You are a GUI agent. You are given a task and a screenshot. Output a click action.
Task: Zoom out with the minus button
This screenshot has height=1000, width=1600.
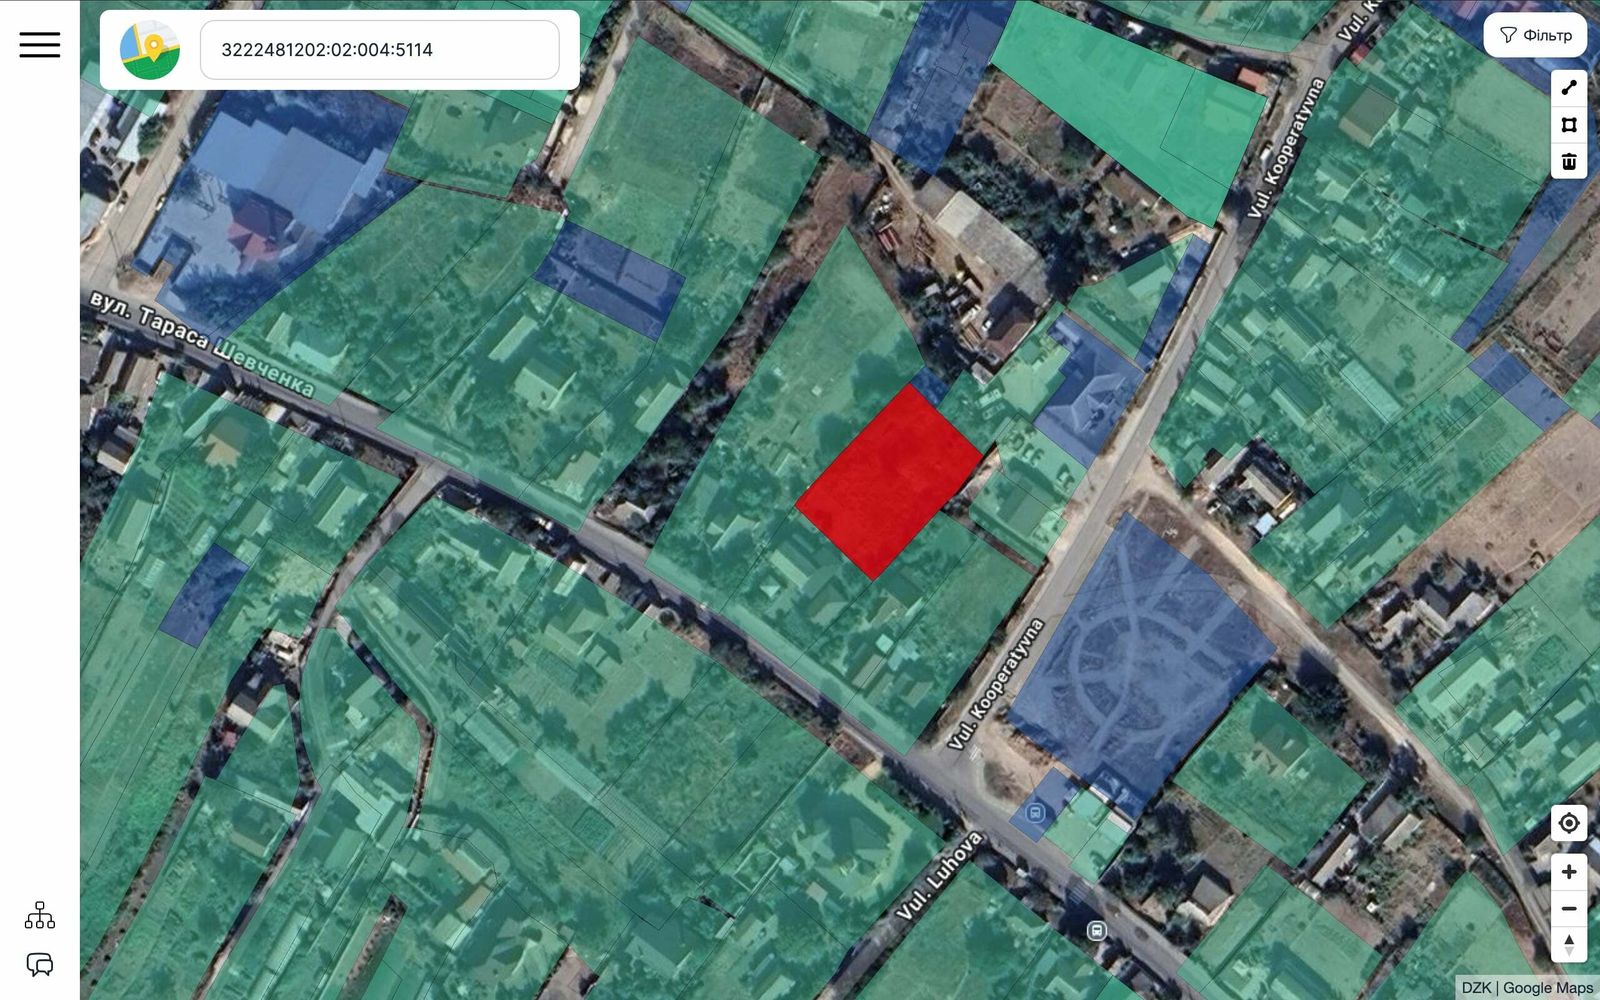tap(1569, 909)
